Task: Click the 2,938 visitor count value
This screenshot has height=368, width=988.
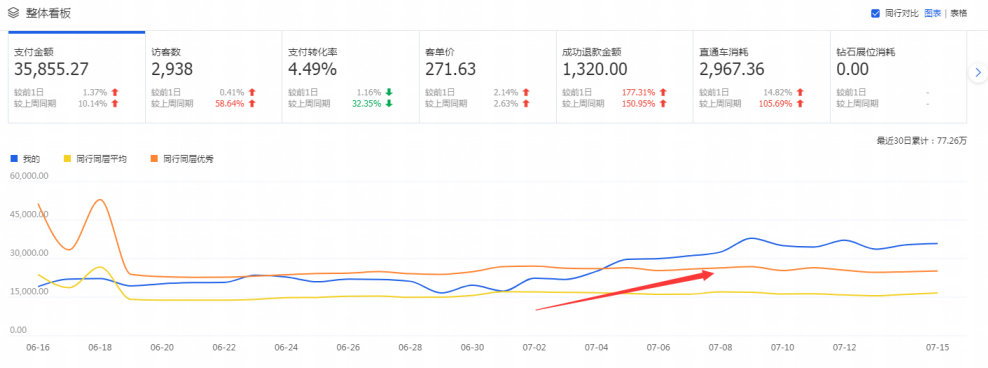Action: coord(172,69)
